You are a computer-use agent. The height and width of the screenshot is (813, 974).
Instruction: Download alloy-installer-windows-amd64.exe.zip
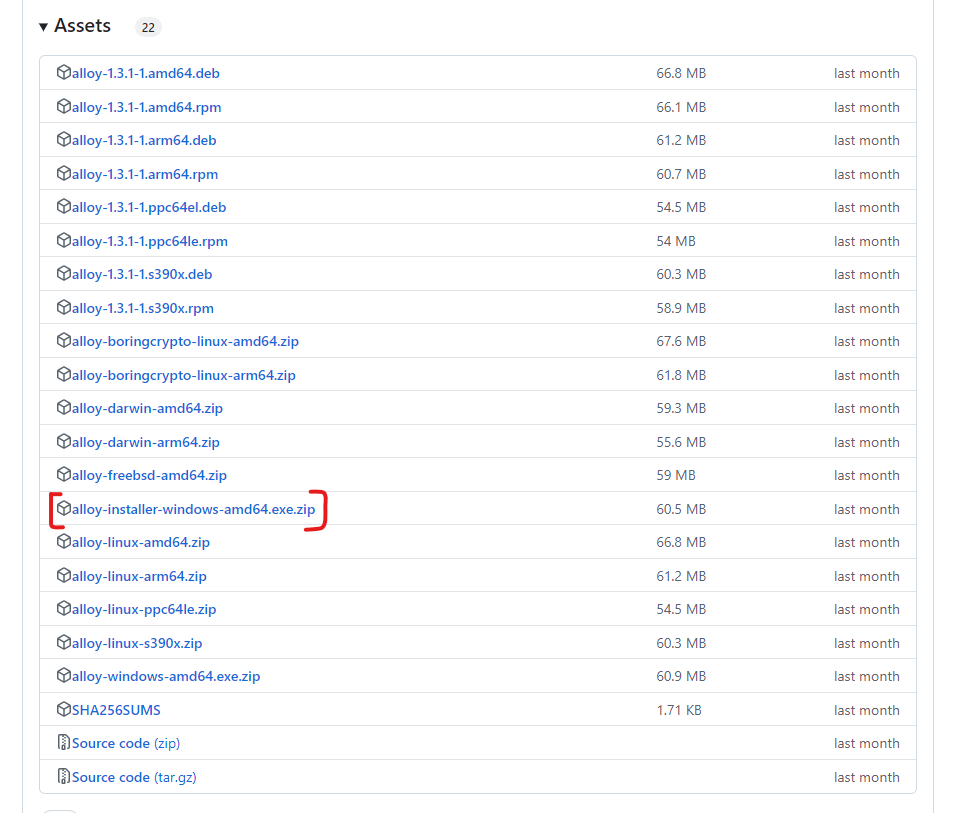coord(193,509)
